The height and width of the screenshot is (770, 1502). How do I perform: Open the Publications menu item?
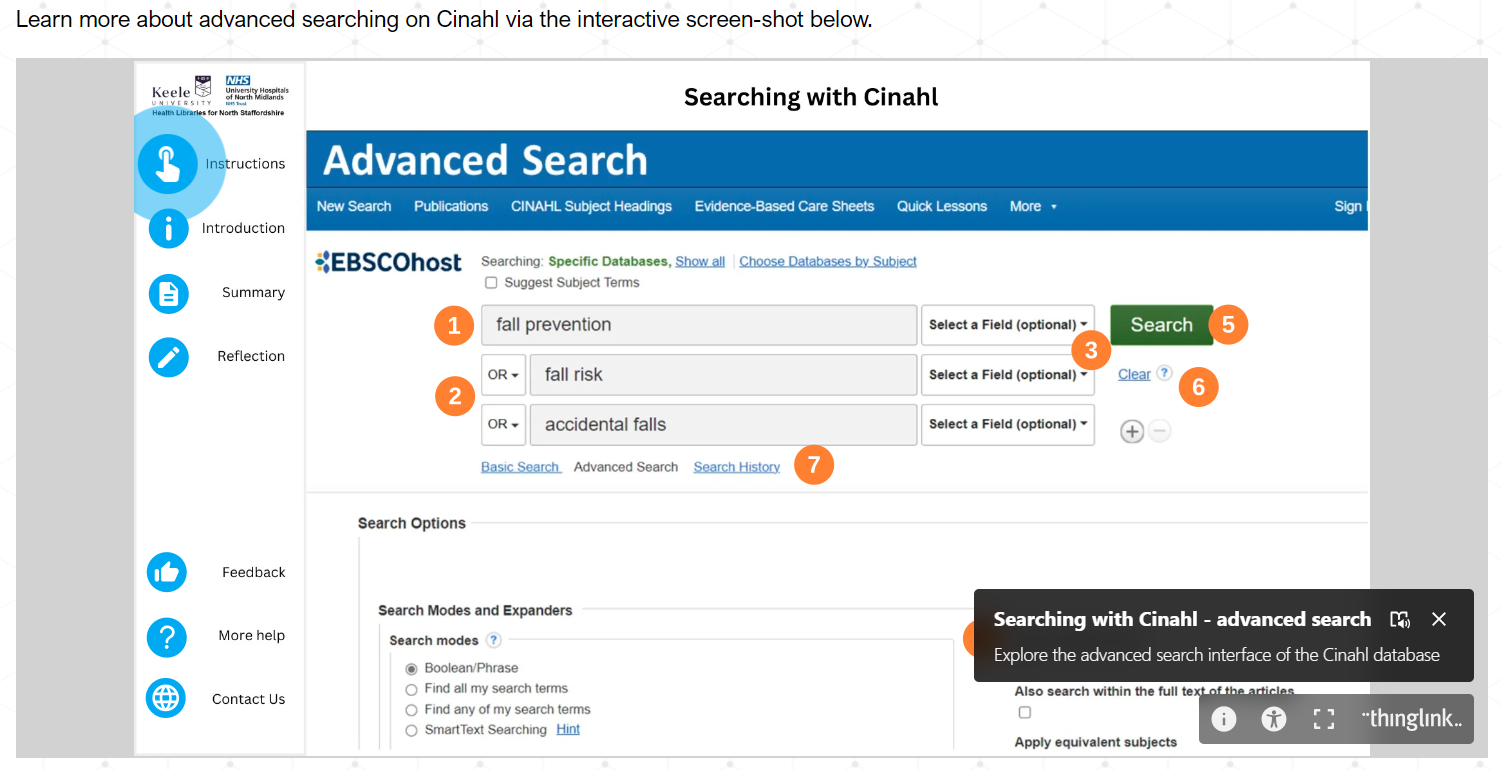pyautogui.click(x=451, y=206)
